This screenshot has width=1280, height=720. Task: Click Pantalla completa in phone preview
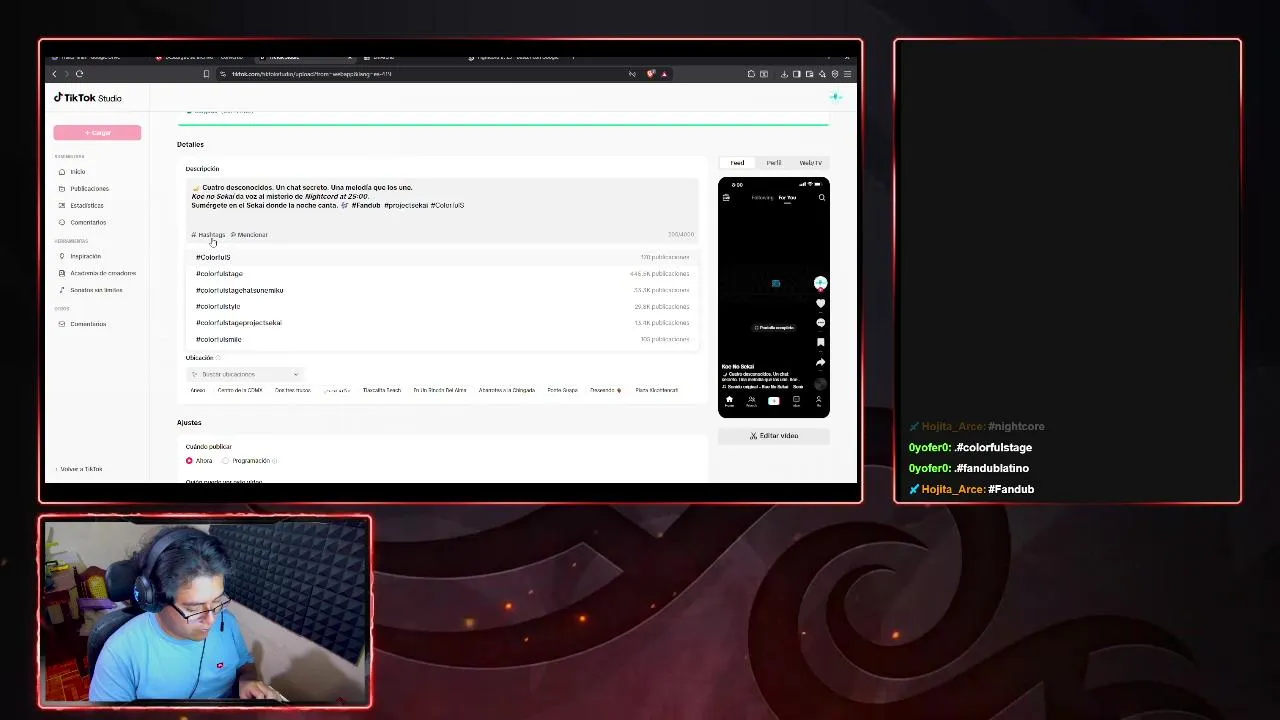click(x=774, y=328)
